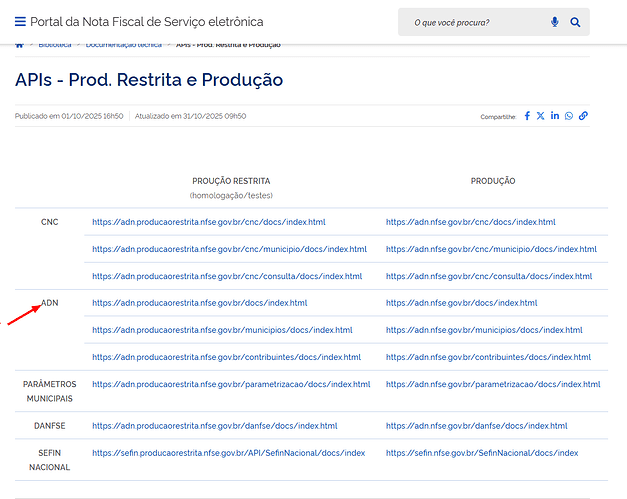Copy page link with chain icon
Viewport: 627px width, 499px height.
(x=583, y=116)
